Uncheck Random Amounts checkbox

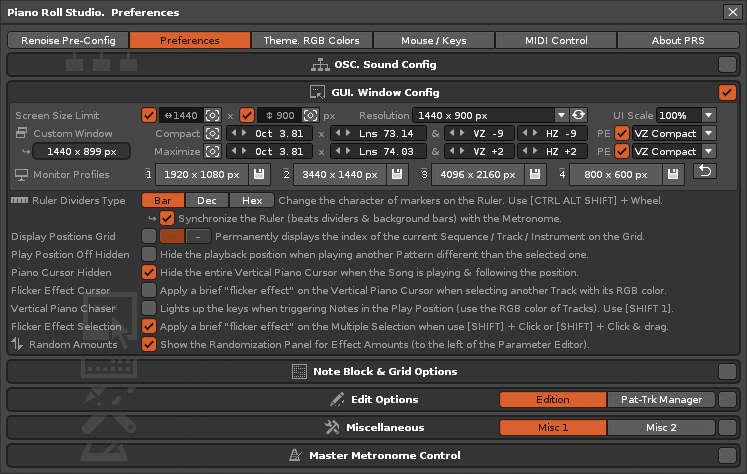(149, 344)
